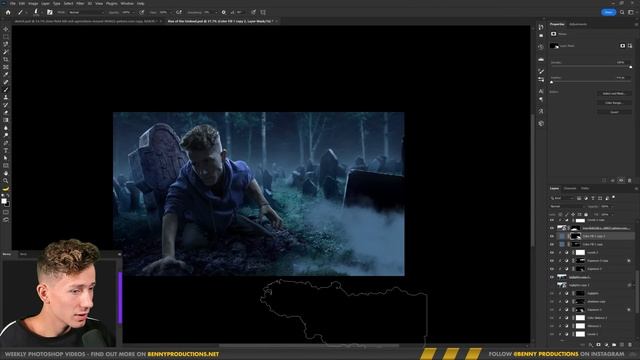
Task: Add a layer mask from Layers panel bottom
Action: point(598,345)
